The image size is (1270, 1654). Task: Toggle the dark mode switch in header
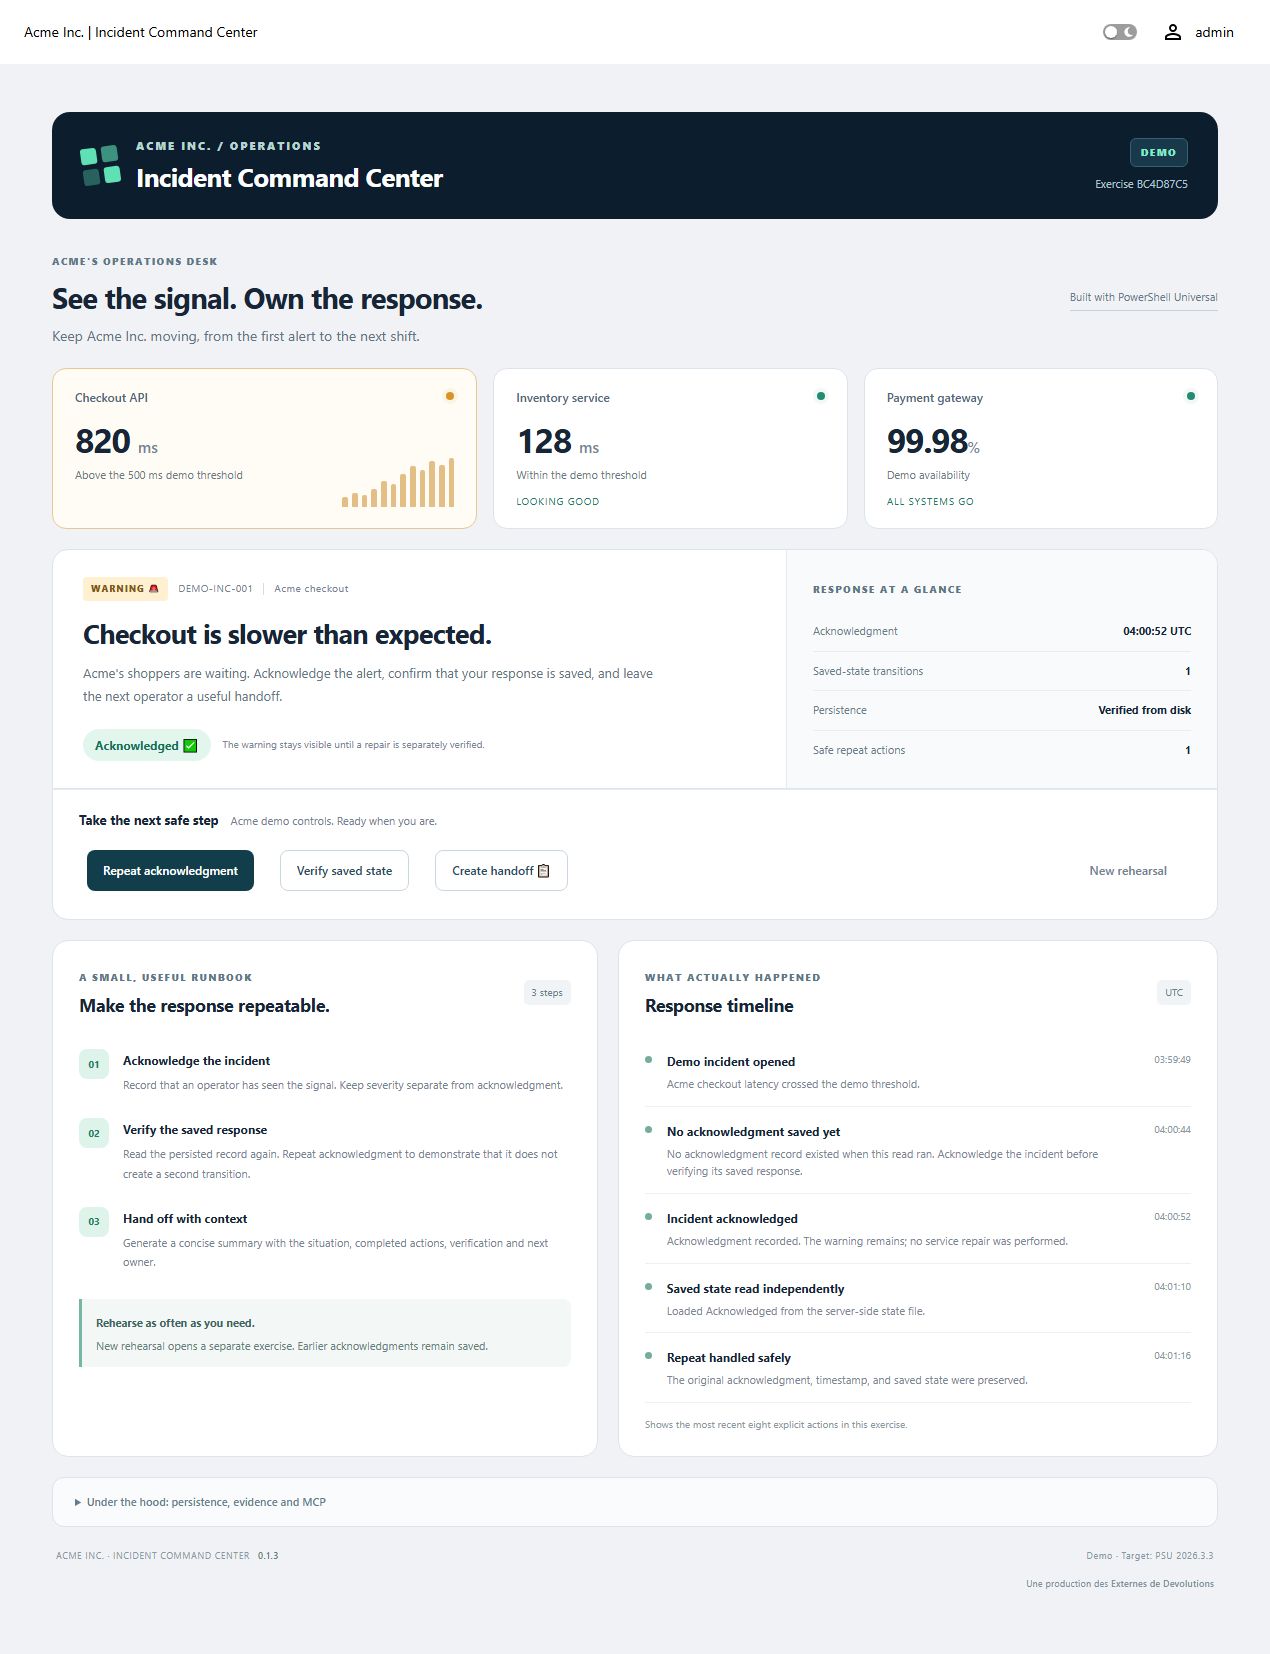(1119, 32)
